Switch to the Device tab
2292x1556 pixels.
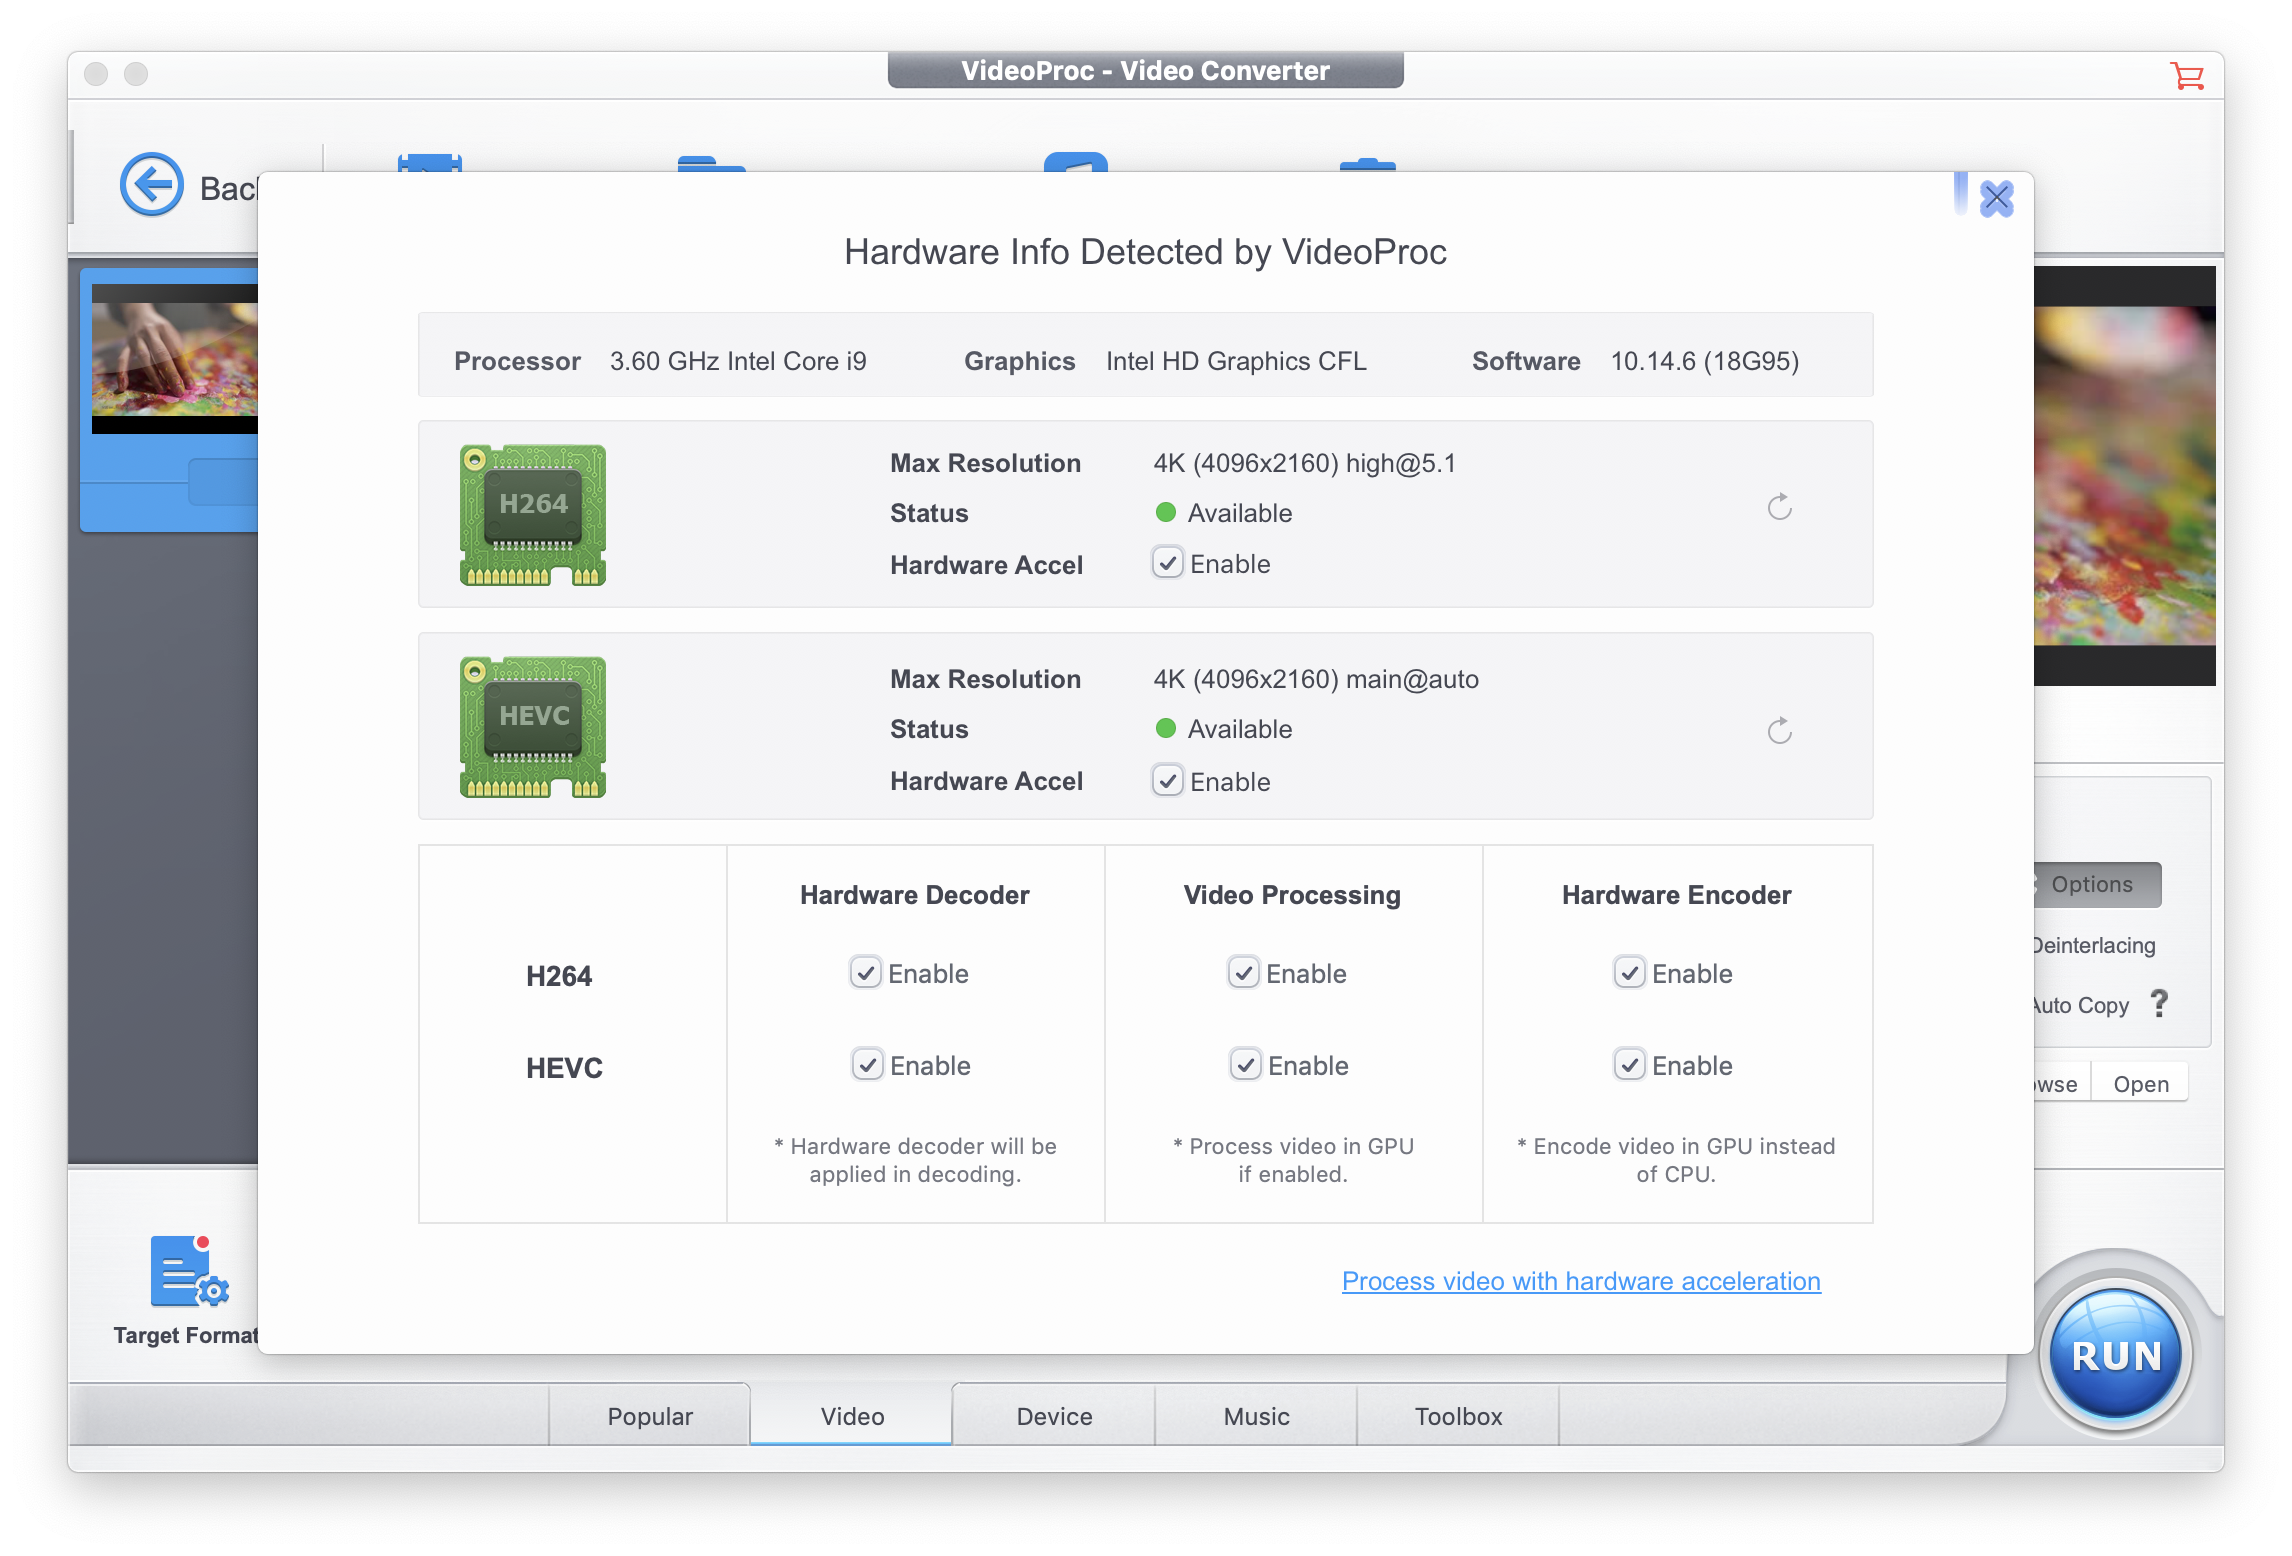(1054, 1416)
